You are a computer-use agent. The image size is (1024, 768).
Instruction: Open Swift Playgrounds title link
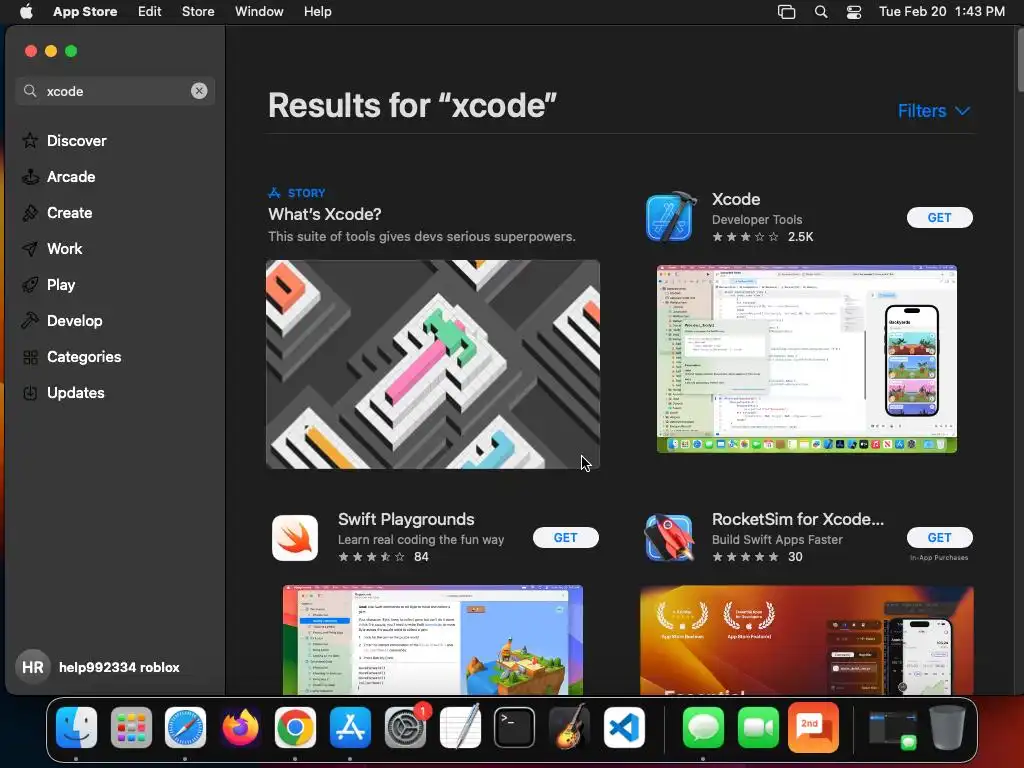406,519
